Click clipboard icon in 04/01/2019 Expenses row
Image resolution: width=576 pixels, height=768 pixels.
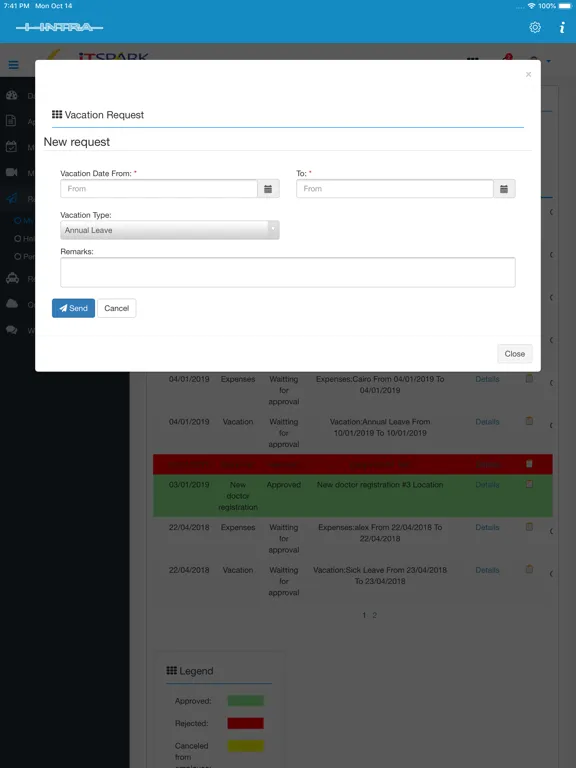529,378
